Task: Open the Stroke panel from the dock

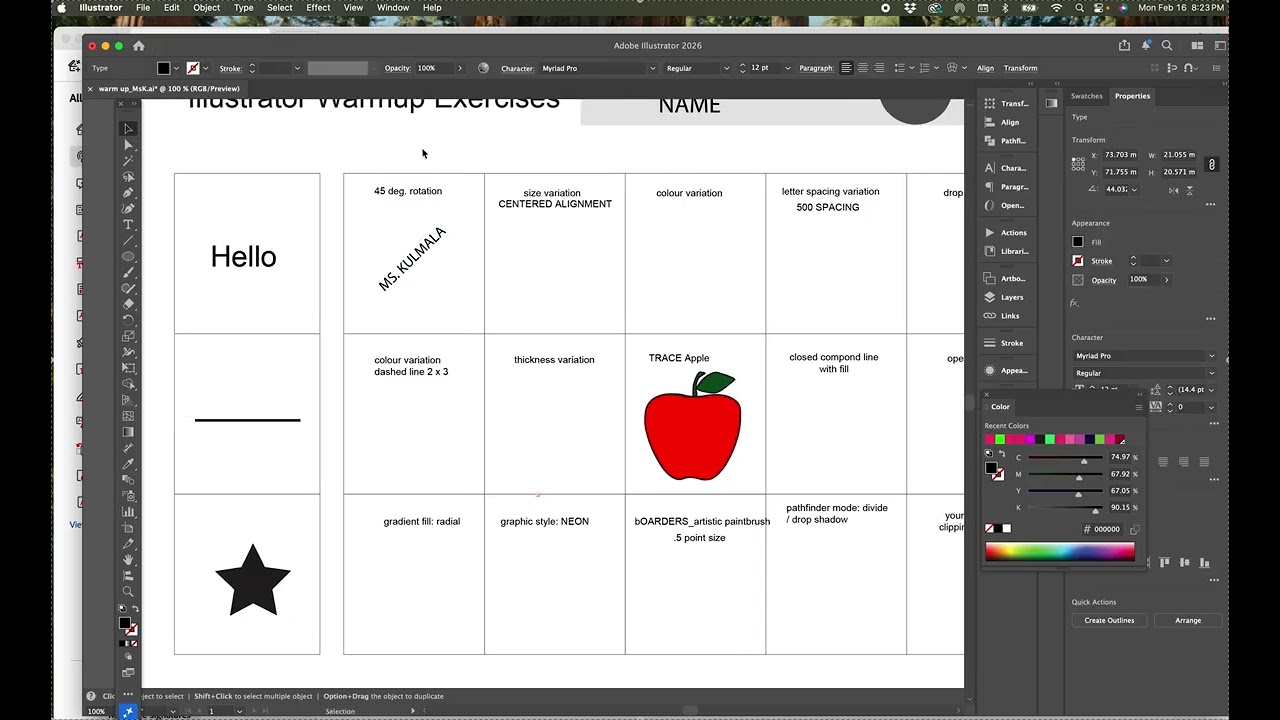Action: pos(1006,343)
